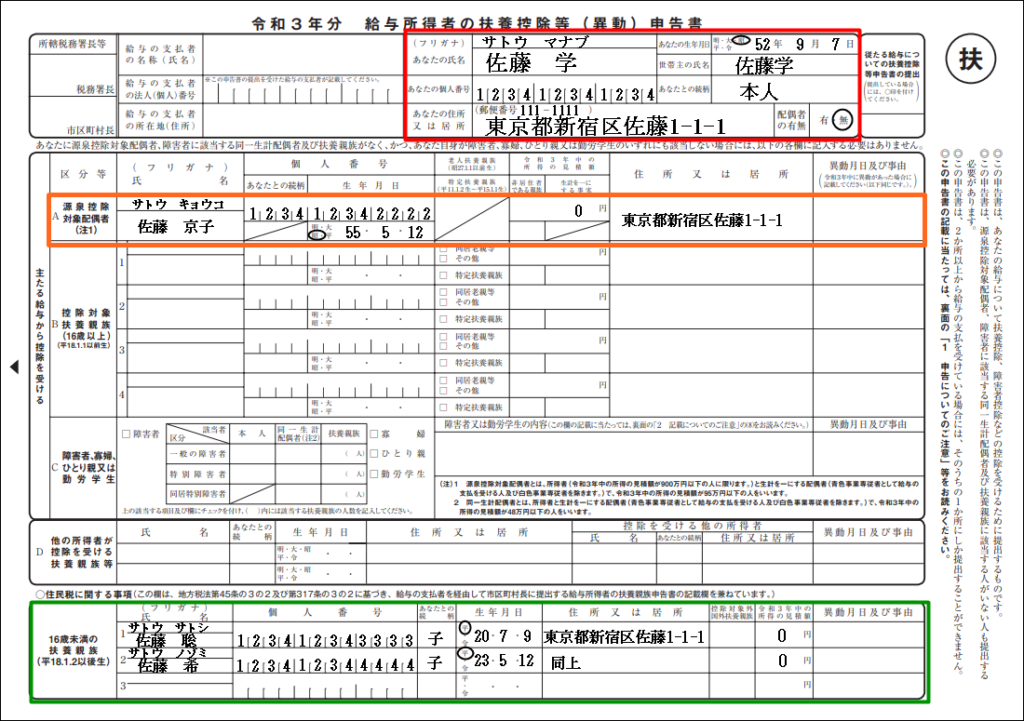Select the 有 spouse option
1024x721 pixels.
click(824, 120)
